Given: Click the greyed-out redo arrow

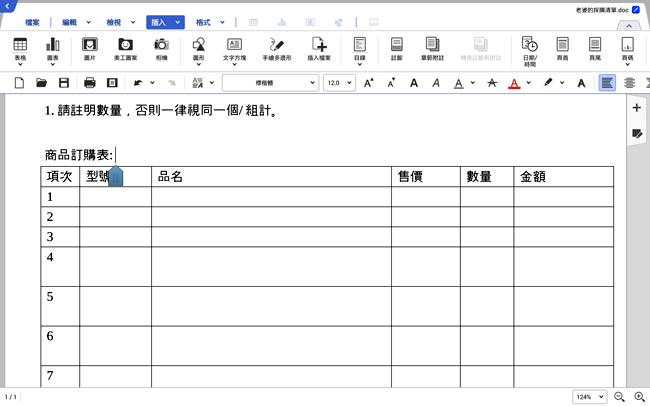Looking at the screenshot, I should click(171, 83).
